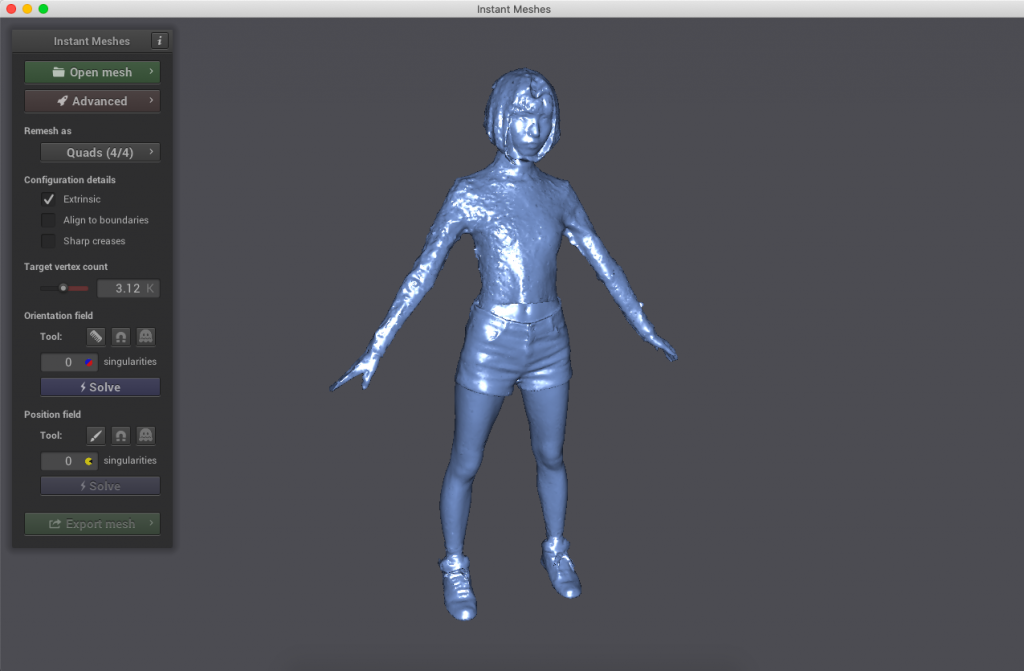Viewport: 1024px width, 671px height.
Task: Enable Sharp creases
Action: (x=48, y=240)
